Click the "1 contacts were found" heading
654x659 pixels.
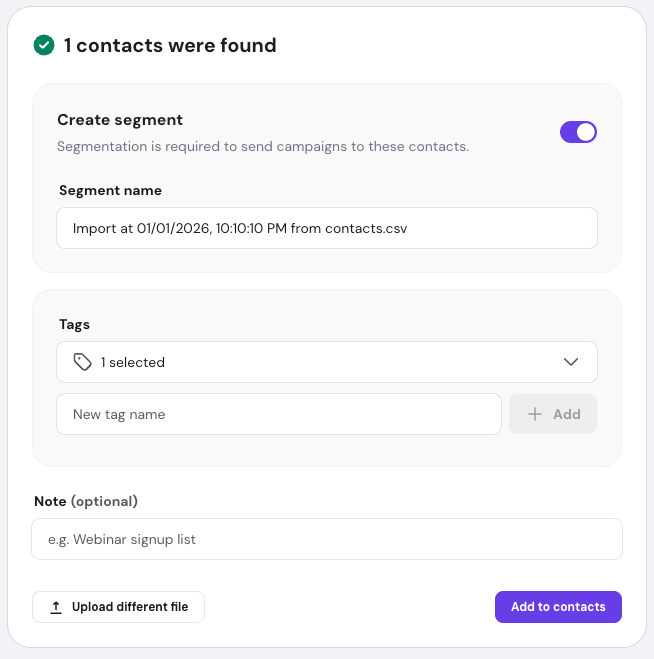(x=170, y=45)
